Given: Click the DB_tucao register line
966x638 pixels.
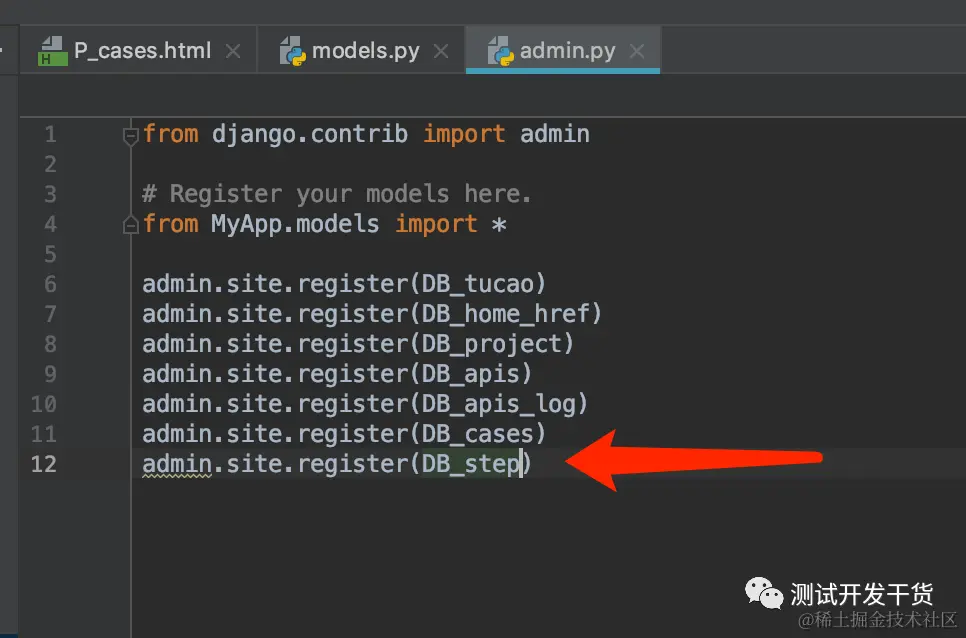Looking at the screenshot, I should (x=344, y=285).
